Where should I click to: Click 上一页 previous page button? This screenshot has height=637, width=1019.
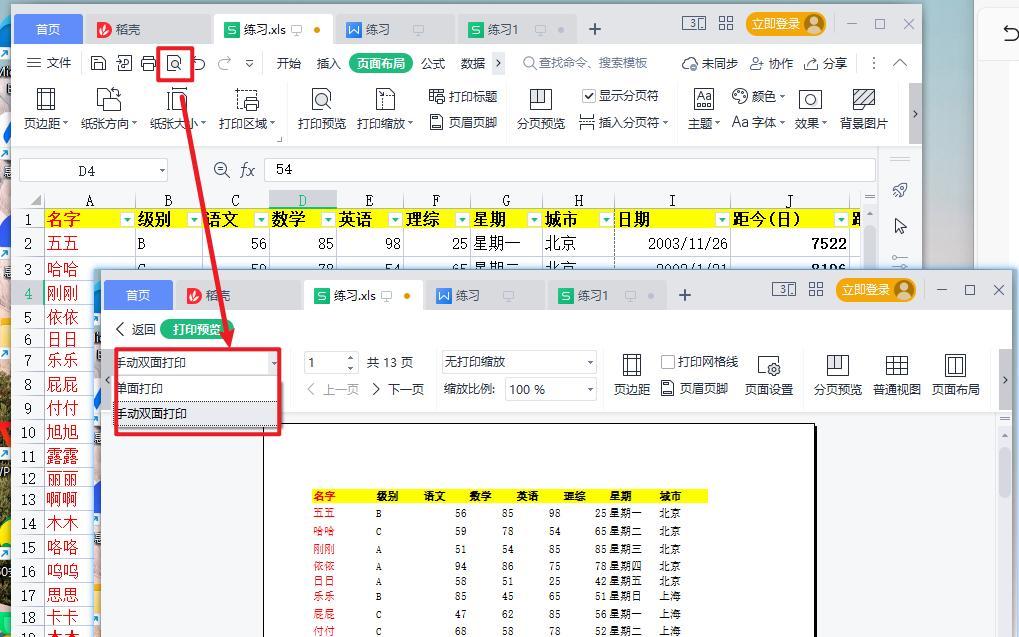click(x=333, y=389)
